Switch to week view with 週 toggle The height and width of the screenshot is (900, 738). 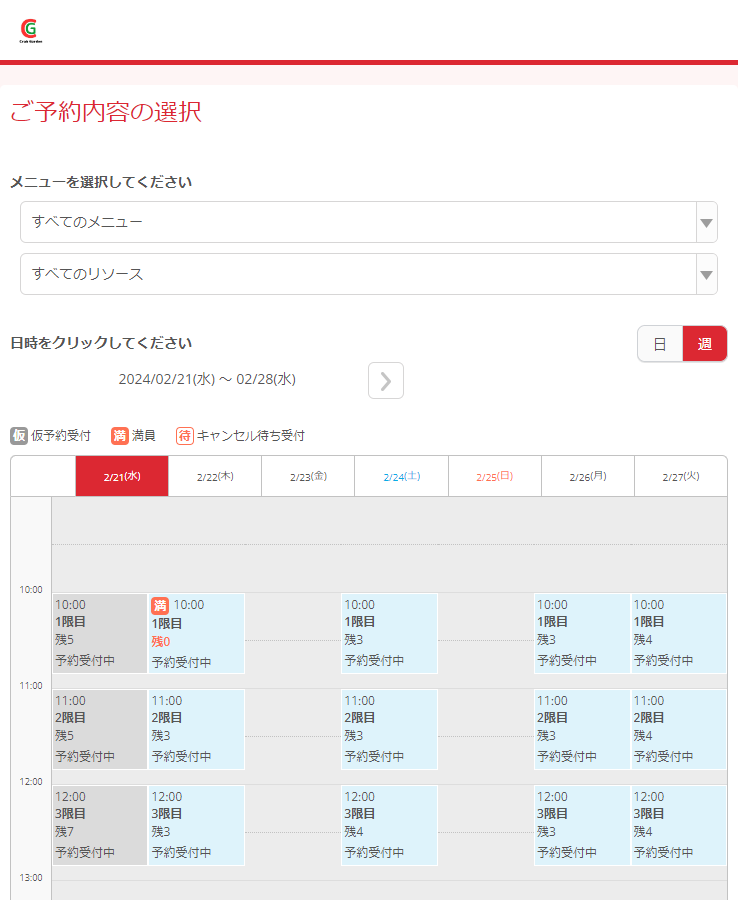[705, 344]
